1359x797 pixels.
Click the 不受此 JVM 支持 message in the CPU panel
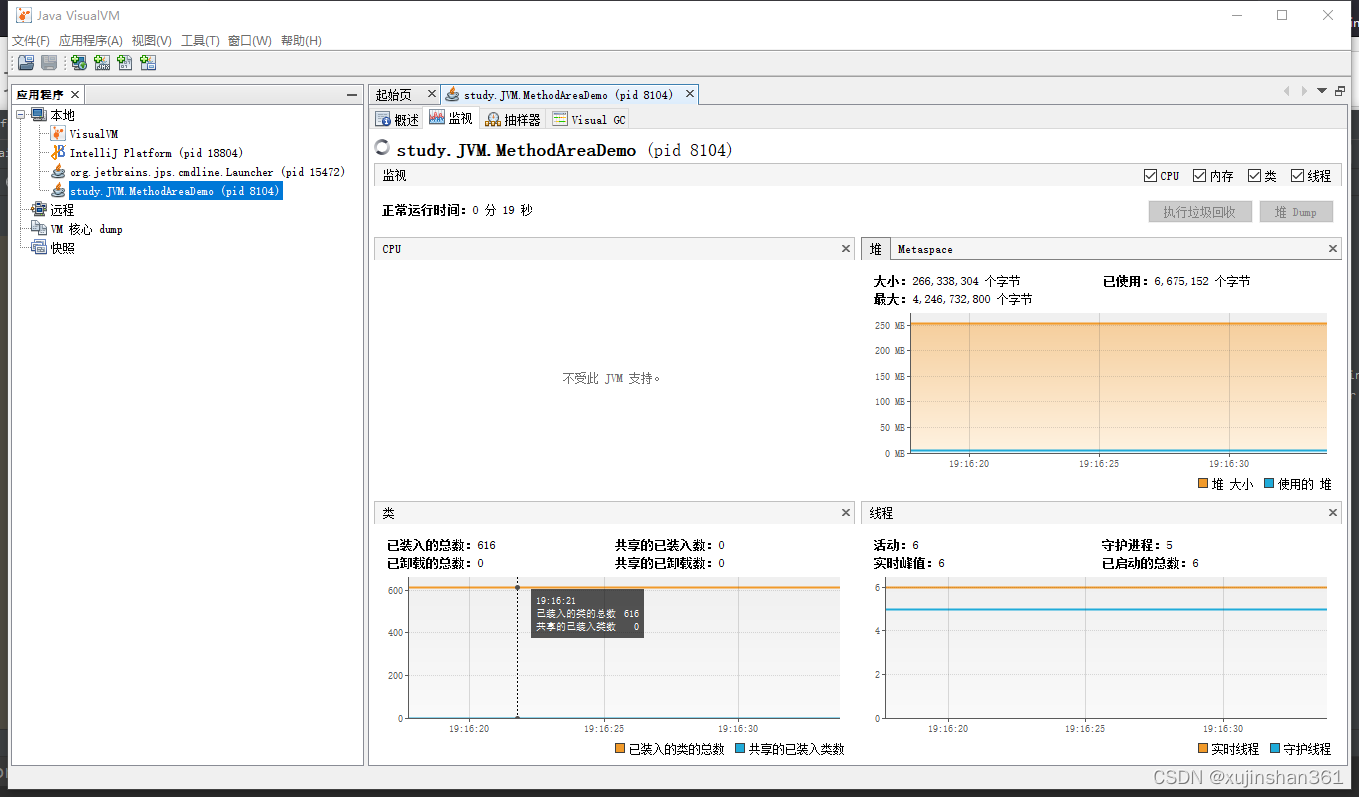point(611,378)
